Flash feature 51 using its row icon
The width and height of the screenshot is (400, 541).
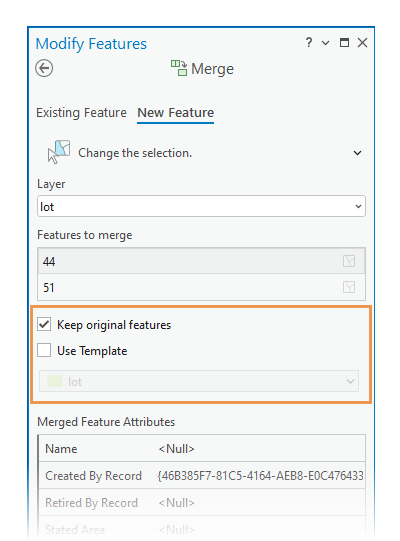pyautogui.click(x=349, y=287)
